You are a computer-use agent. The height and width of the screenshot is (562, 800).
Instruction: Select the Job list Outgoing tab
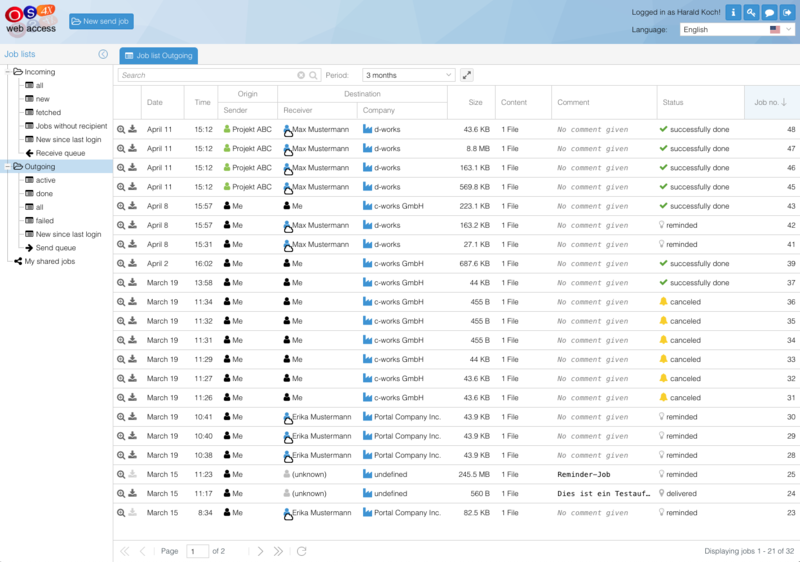pos(158,56)
